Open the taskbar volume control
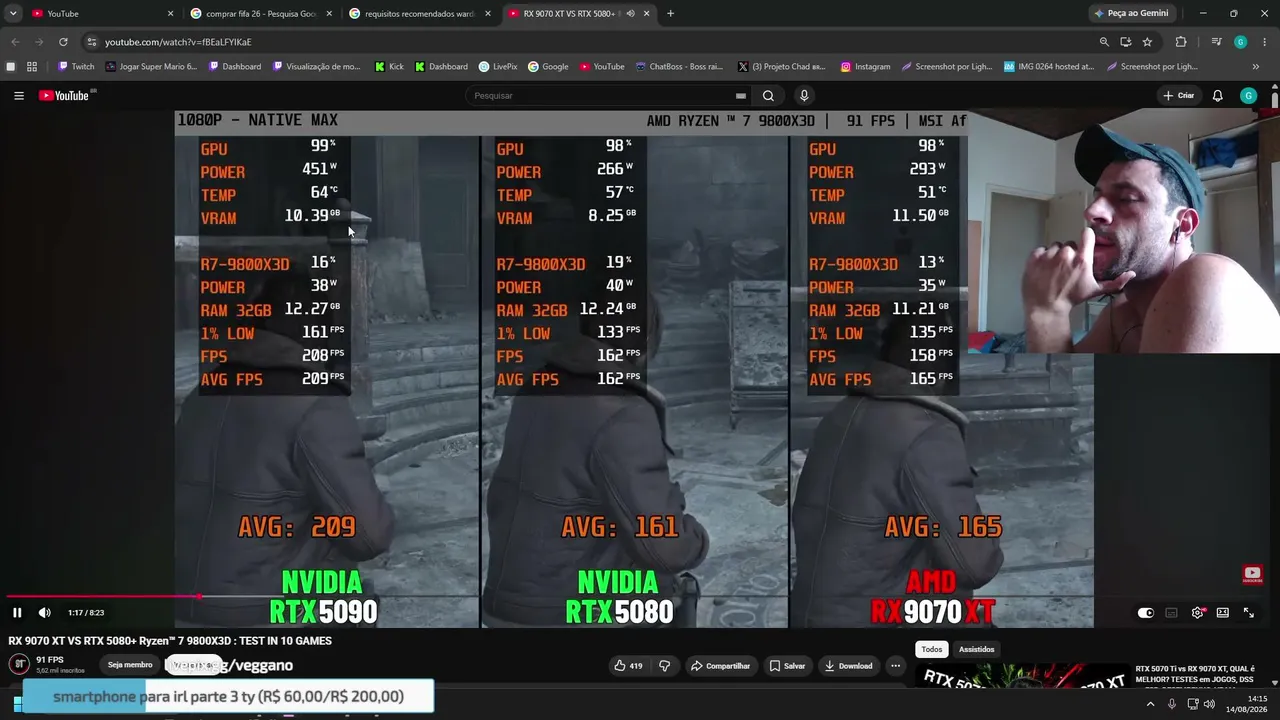Viewport: 1280px width, 720px height. (x=1209, y=704)
